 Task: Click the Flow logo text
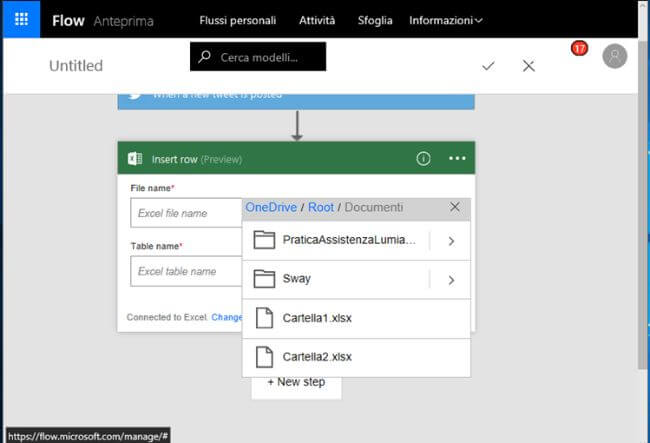pos(68,21)
